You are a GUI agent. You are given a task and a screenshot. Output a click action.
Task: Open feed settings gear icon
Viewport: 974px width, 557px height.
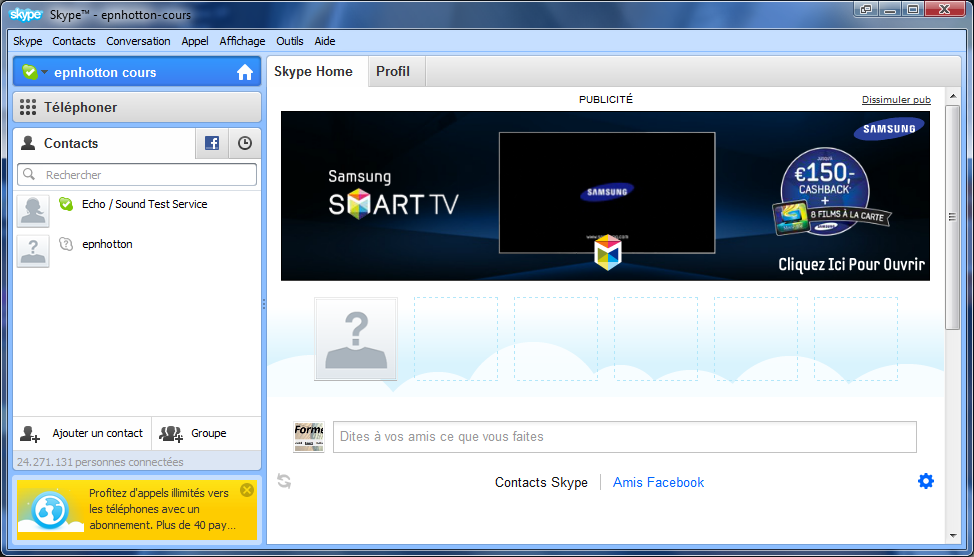926,481
